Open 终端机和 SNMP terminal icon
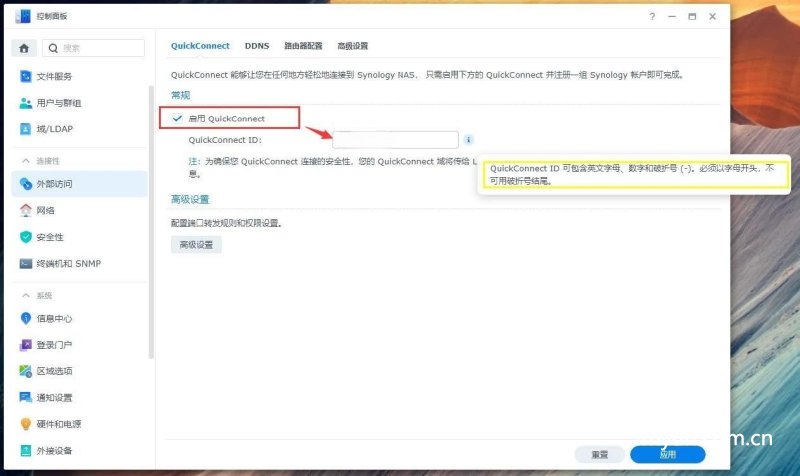 (26, 263)
